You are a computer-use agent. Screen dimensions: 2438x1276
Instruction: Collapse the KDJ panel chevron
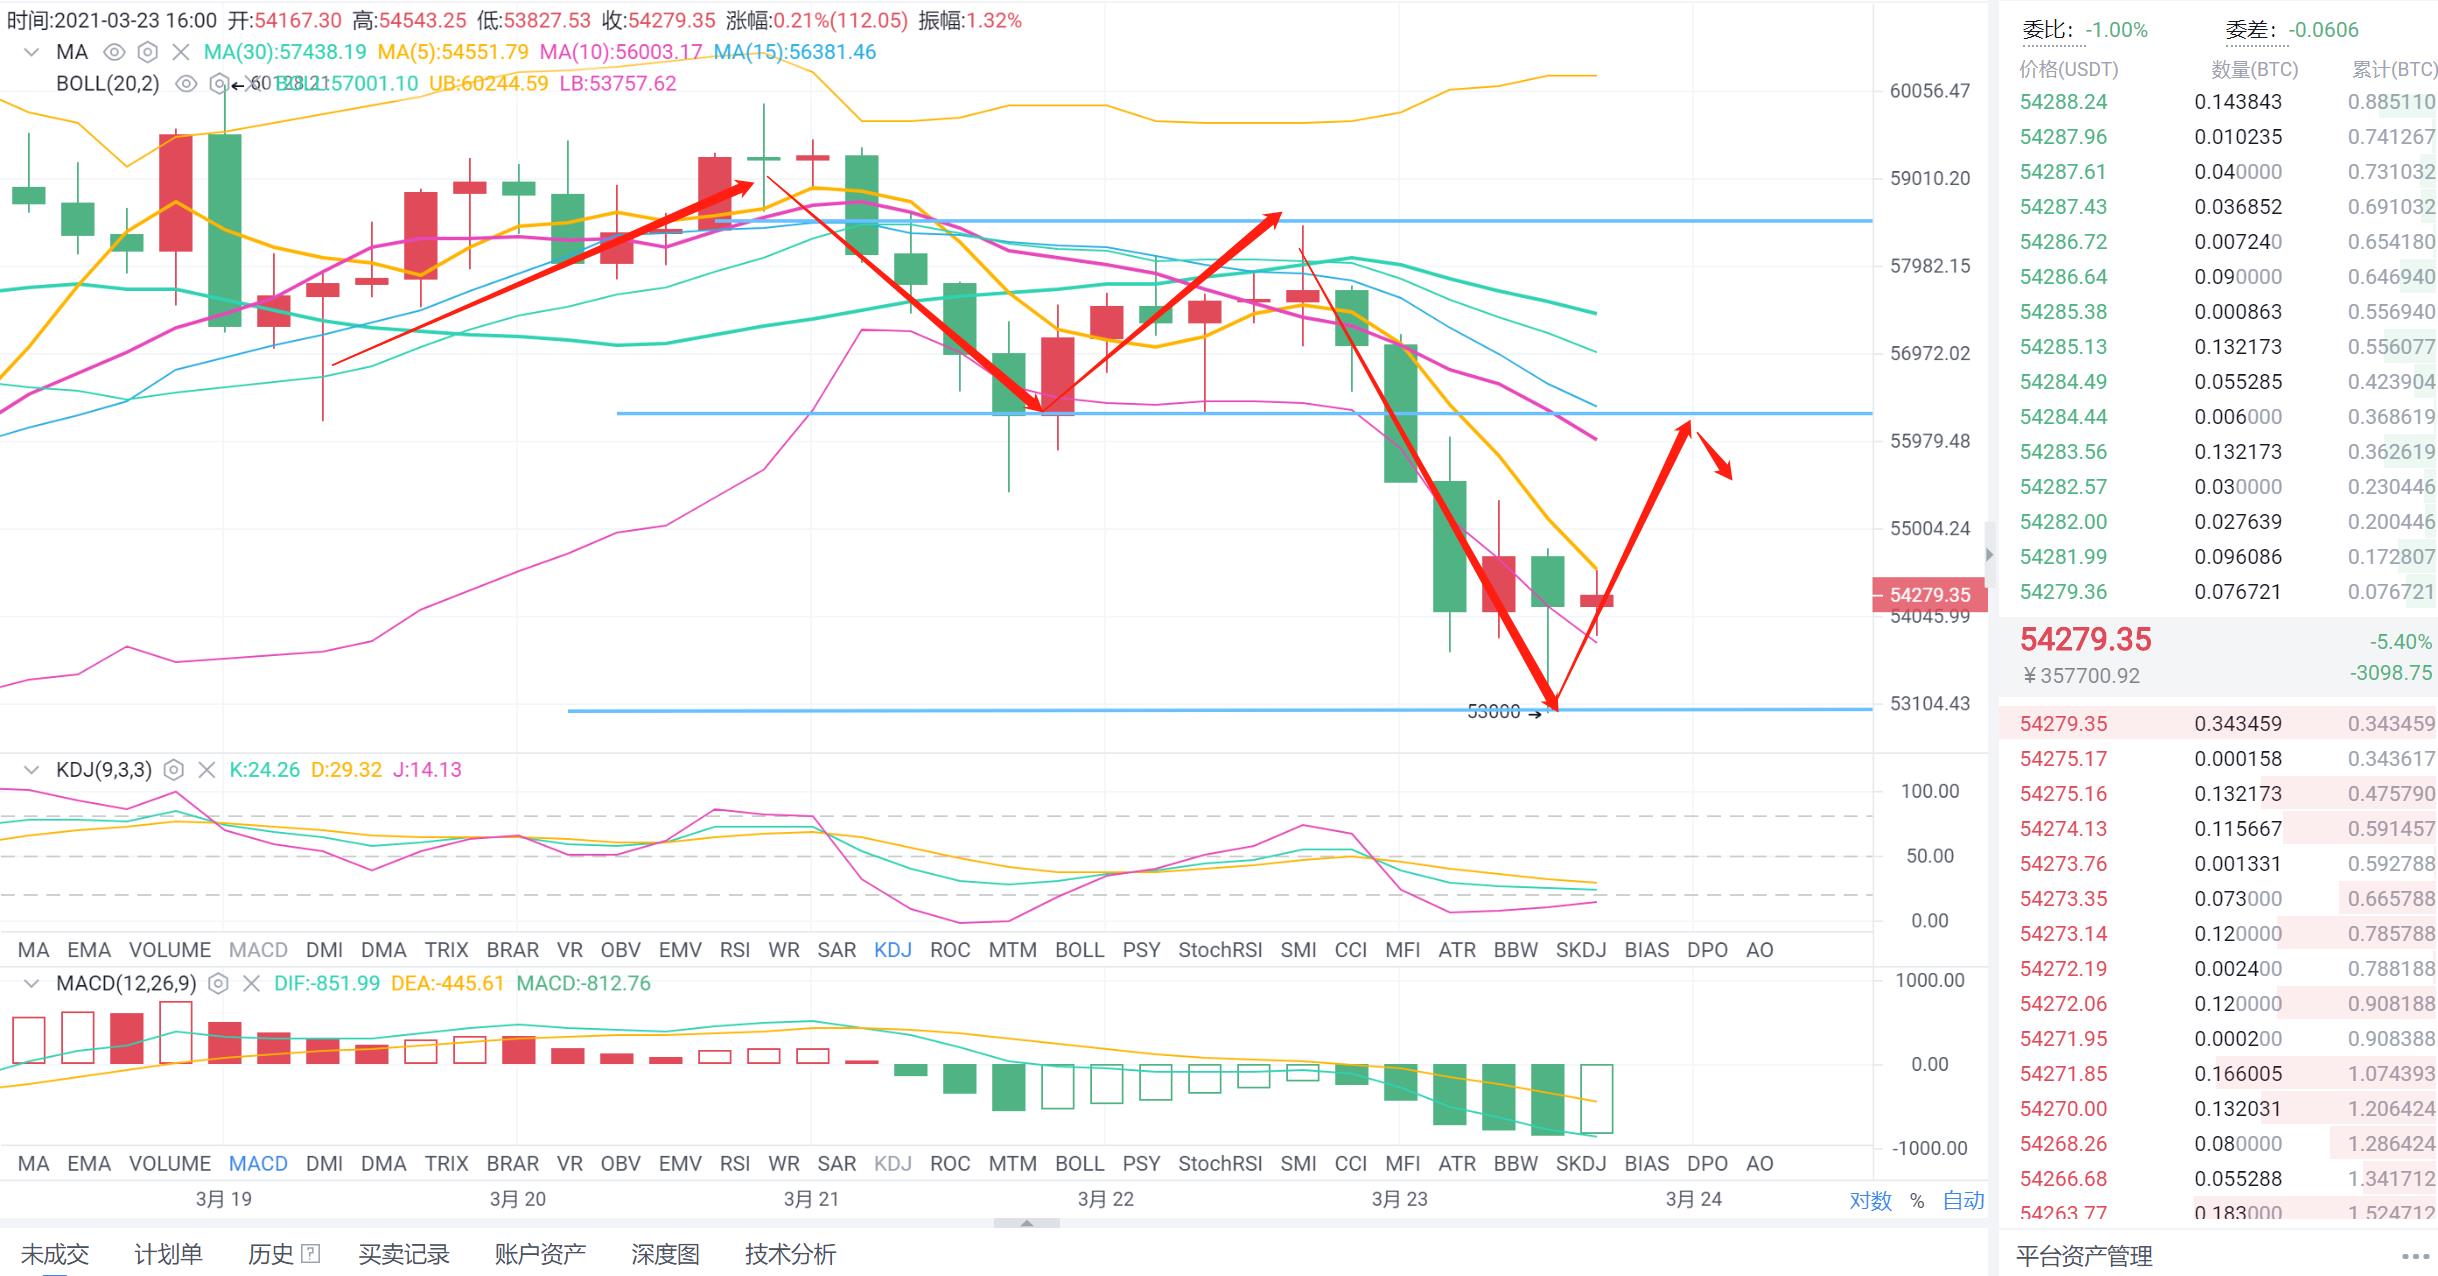[x=31, y=770]
